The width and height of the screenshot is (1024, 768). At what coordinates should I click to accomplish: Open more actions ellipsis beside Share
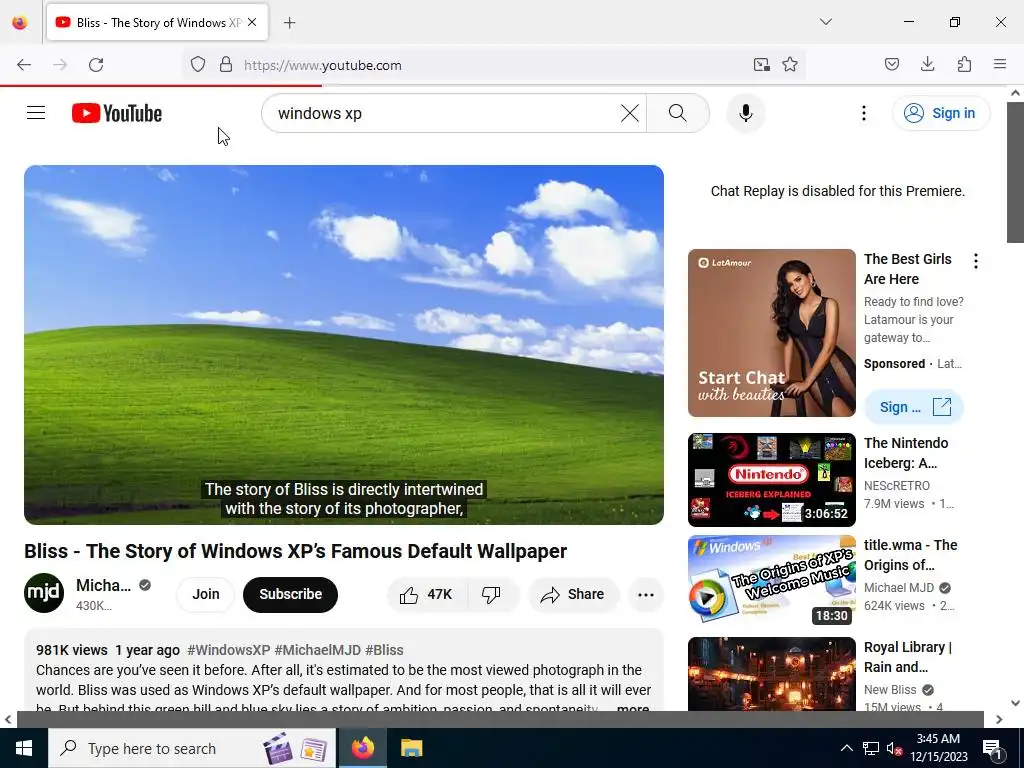[x=645, y=594]
